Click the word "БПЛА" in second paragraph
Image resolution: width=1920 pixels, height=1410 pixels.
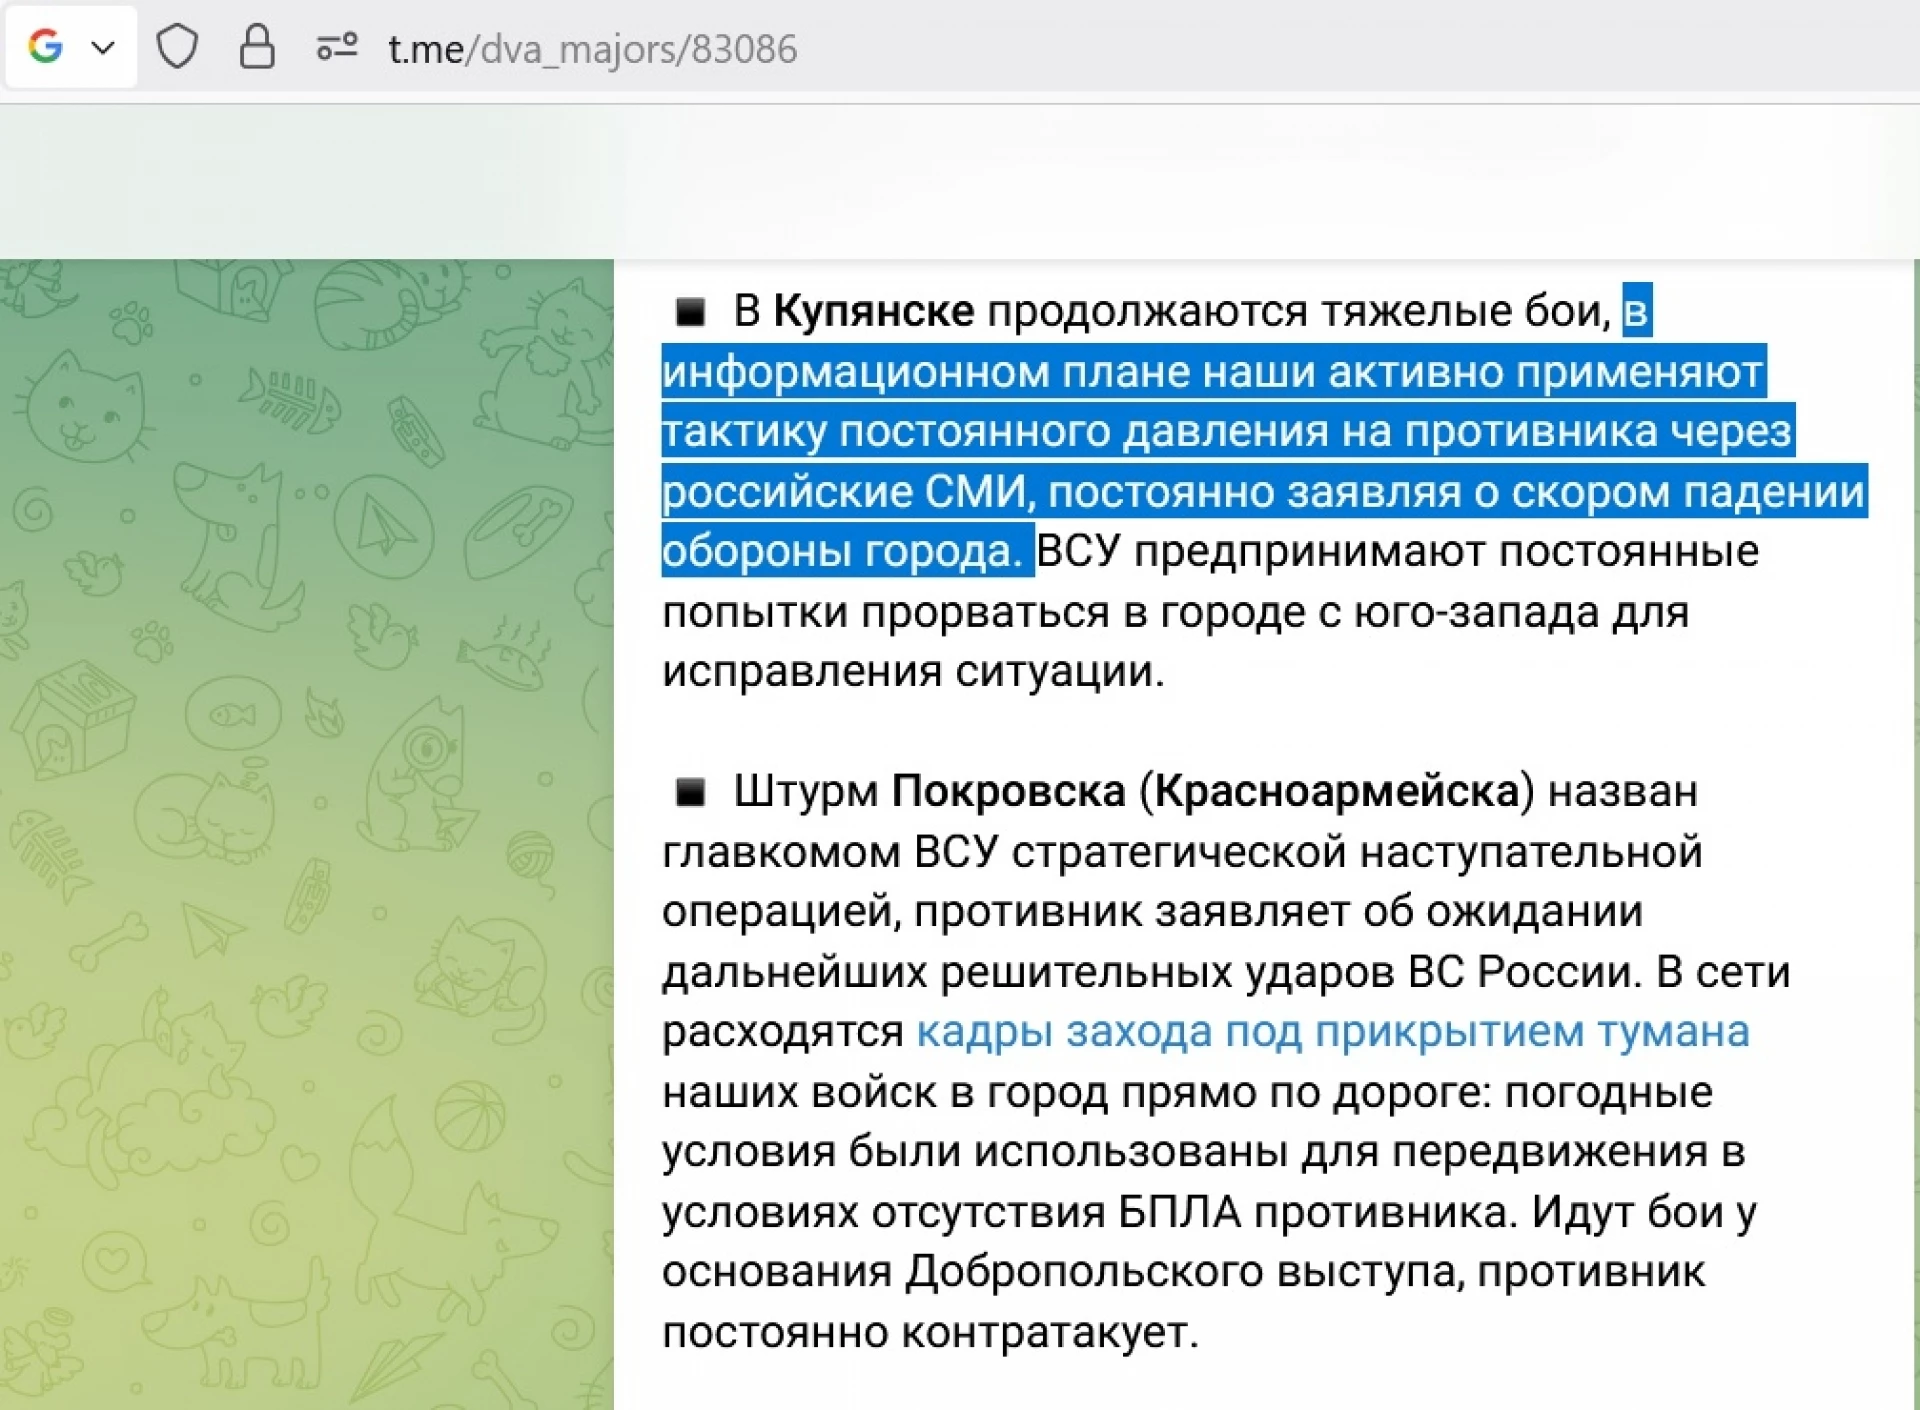1179,1212
